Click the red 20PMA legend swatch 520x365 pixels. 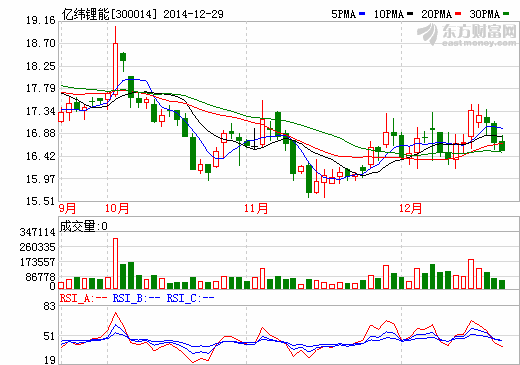coord(458,14)
